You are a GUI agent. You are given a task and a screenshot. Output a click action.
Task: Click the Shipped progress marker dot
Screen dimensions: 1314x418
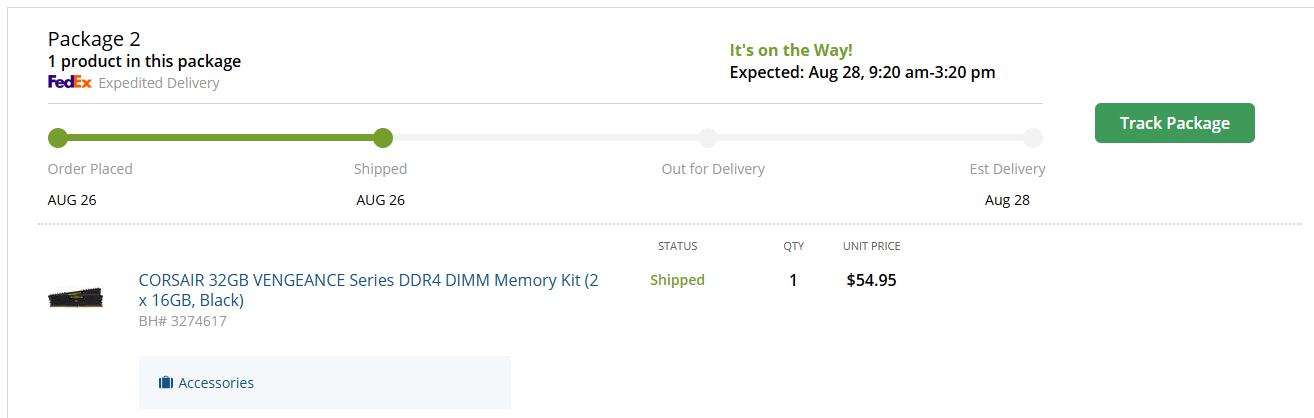click(383, 138)
